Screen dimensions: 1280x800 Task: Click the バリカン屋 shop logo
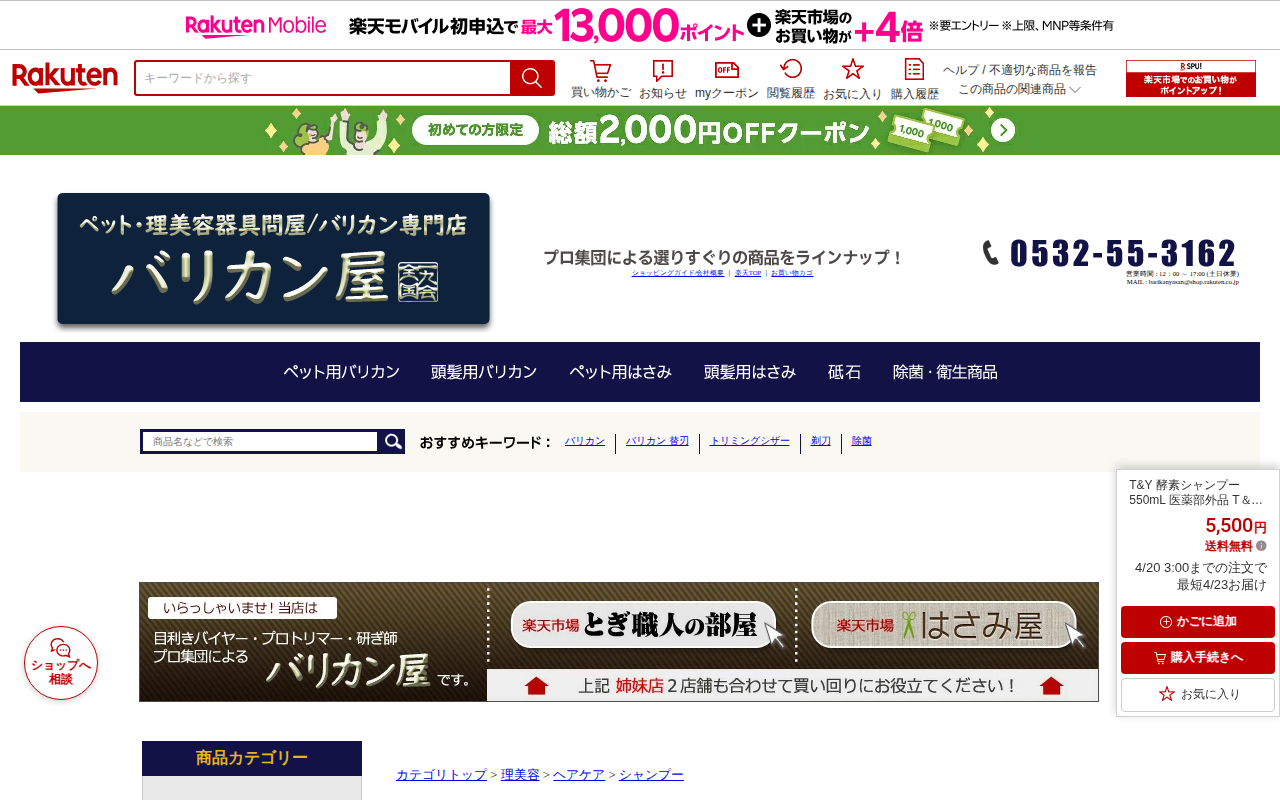click(x=274, y=259)
